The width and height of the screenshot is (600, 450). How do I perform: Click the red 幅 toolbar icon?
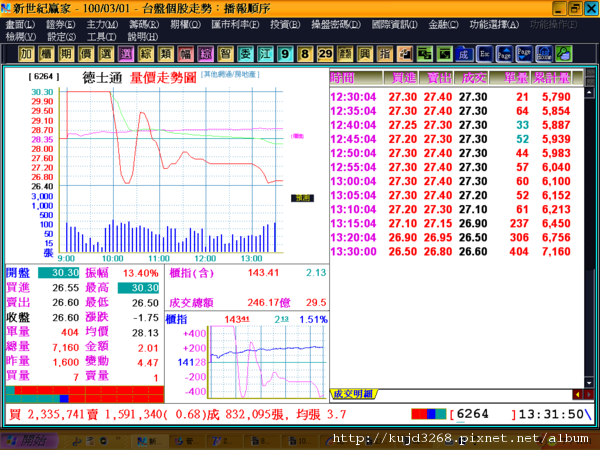click(185, 54)
